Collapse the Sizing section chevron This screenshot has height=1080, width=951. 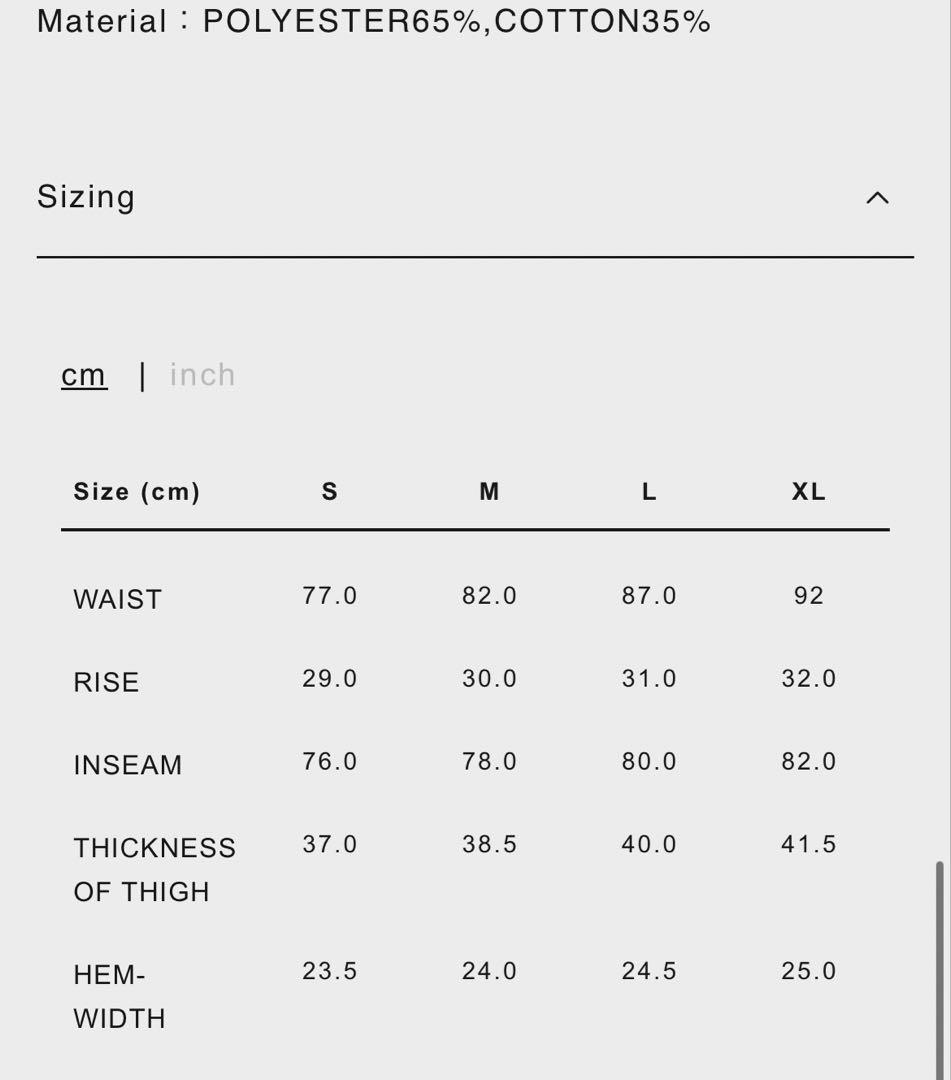[877, 198]
